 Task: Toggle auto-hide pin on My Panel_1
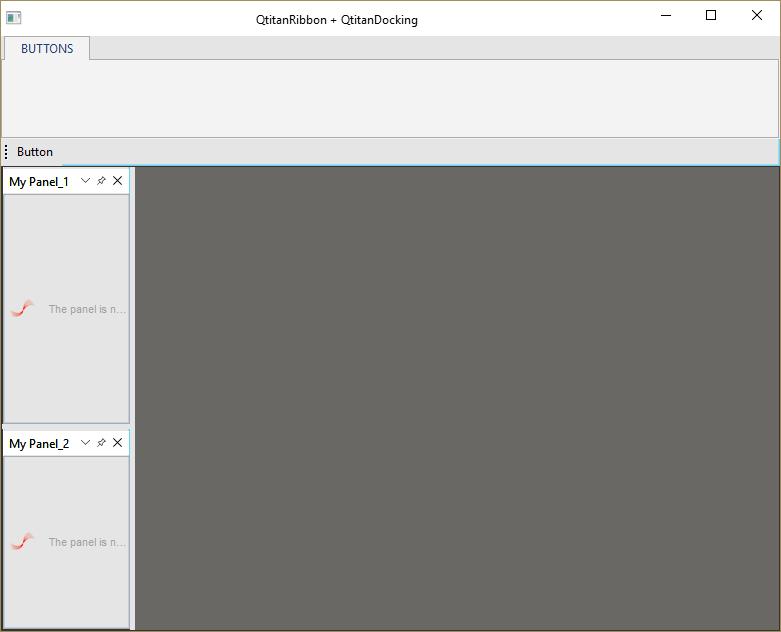[101, 180]
